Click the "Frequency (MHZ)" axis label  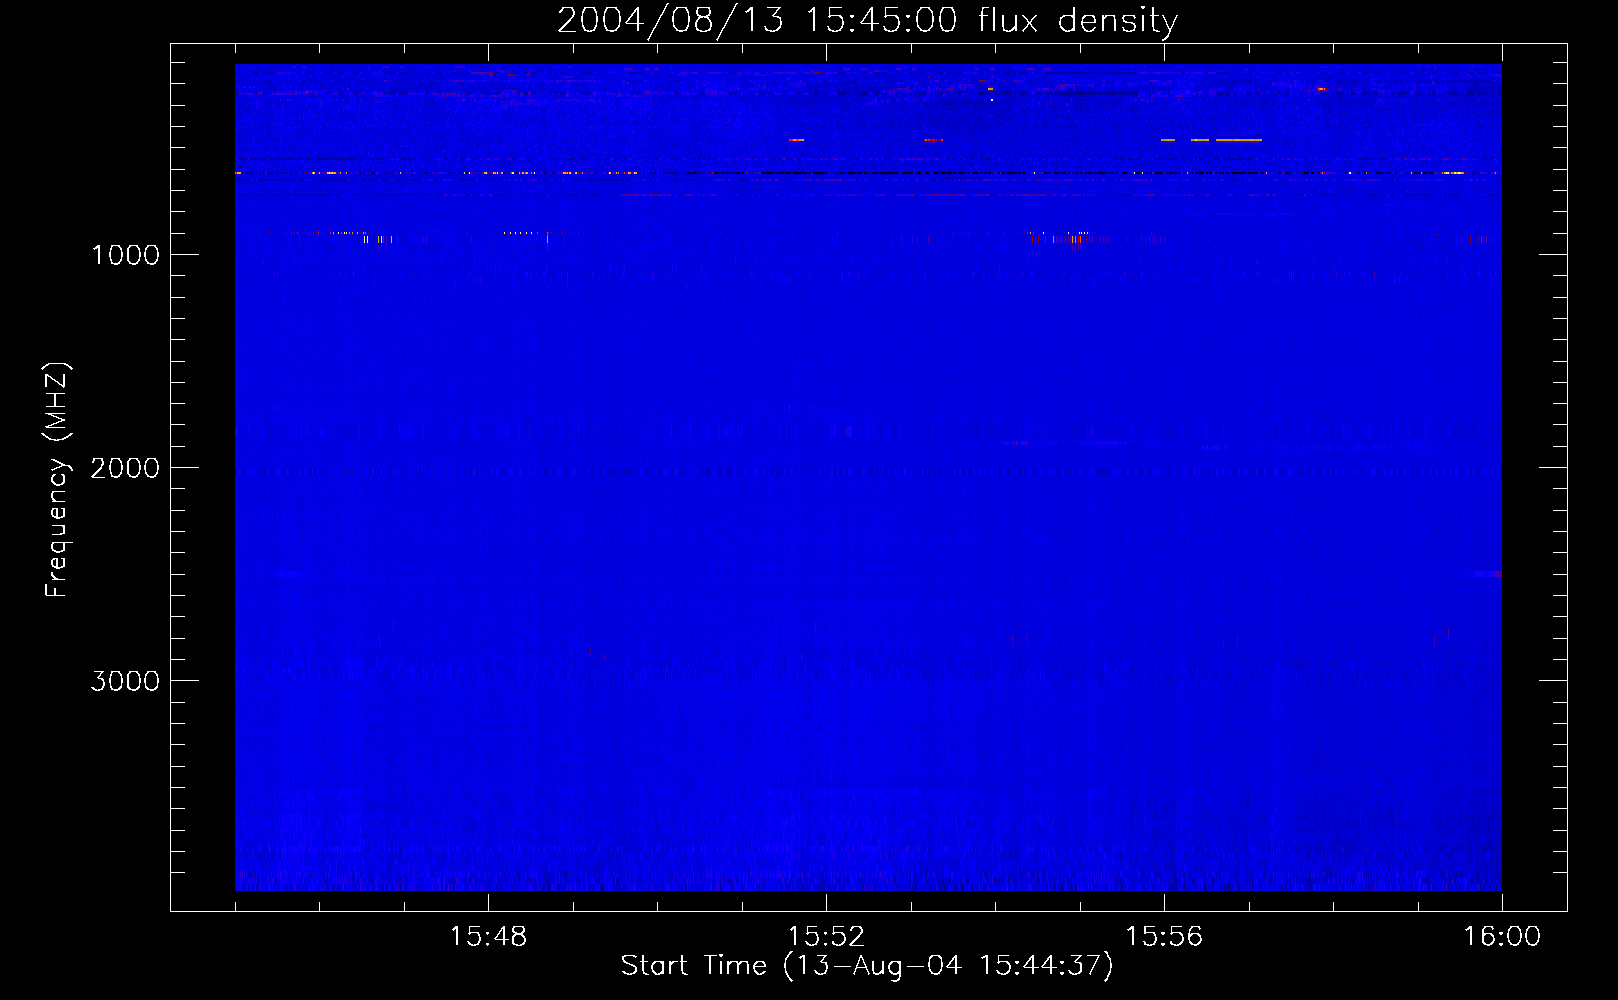(58, 480)
